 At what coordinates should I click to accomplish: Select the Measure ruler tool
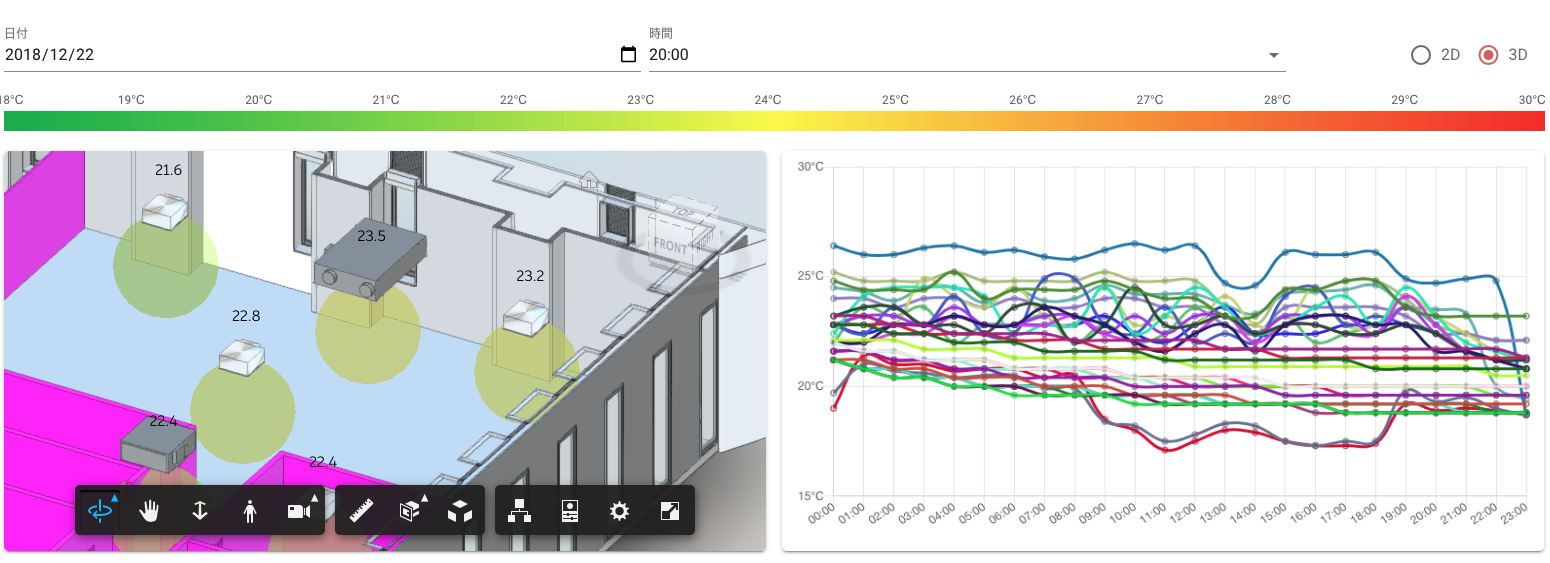click(x=360, y=511)
